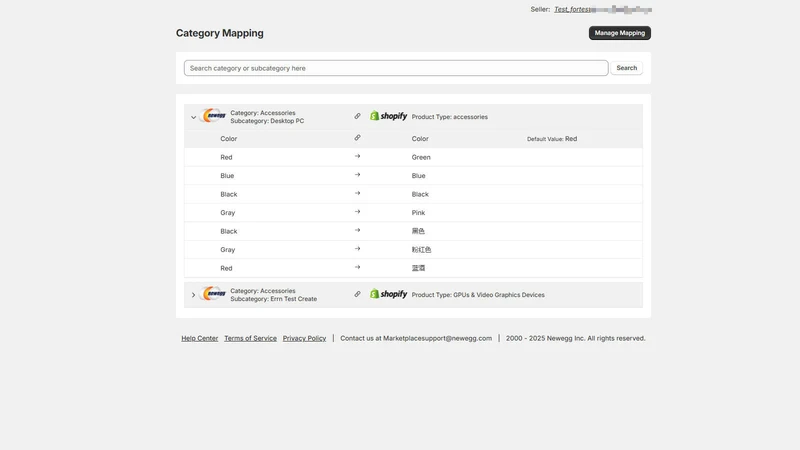The image size is (800, 450).
Task: Click arrow icon in Red to Green row
Action: [357, 157]
